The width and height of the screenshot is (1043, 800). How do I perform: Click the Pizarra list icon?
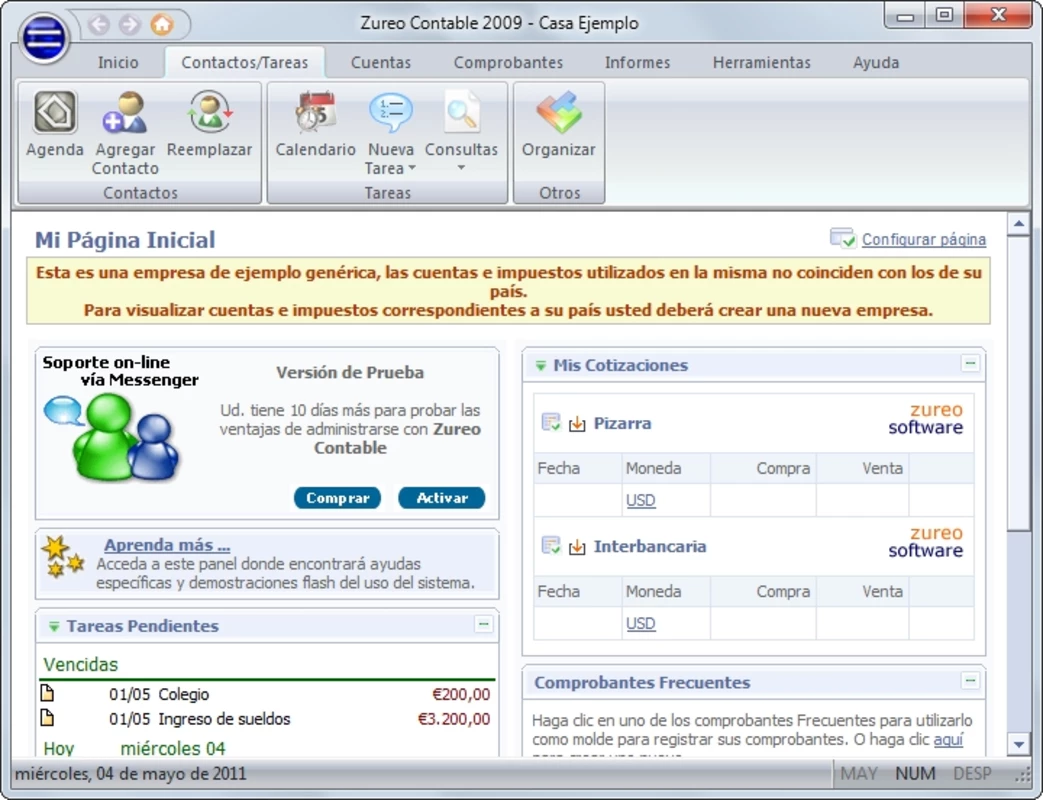click(x=551, y=422)
